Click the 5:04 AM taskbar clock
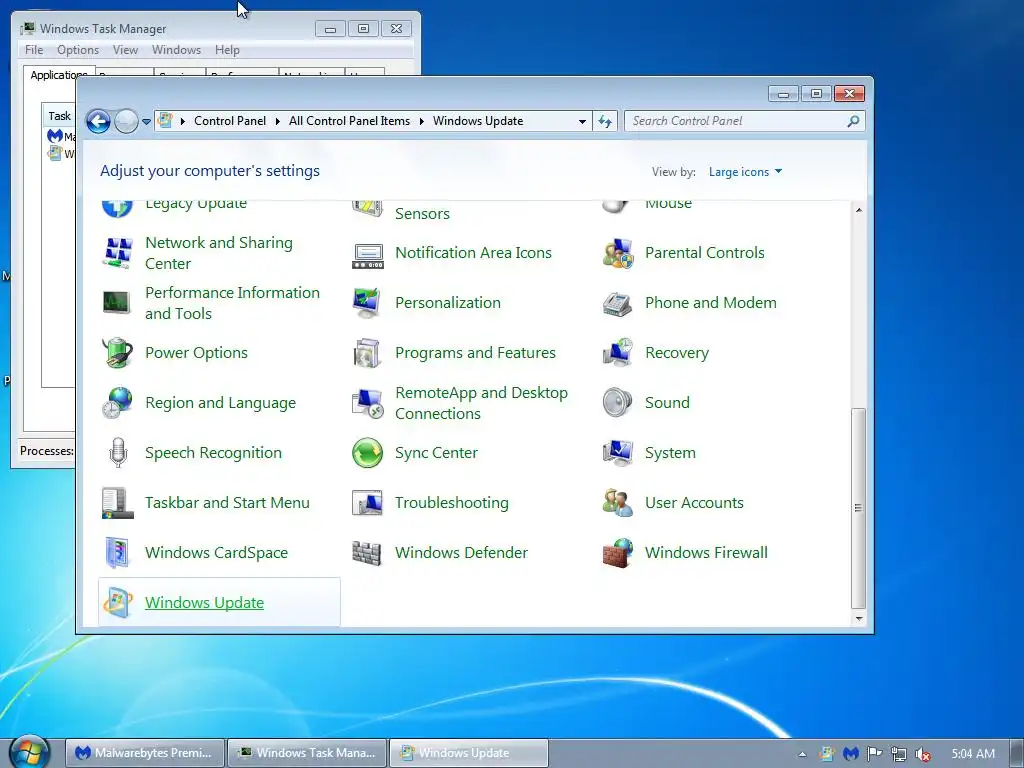The width and height of the screenshot is (1024, 768). [973, 754]
